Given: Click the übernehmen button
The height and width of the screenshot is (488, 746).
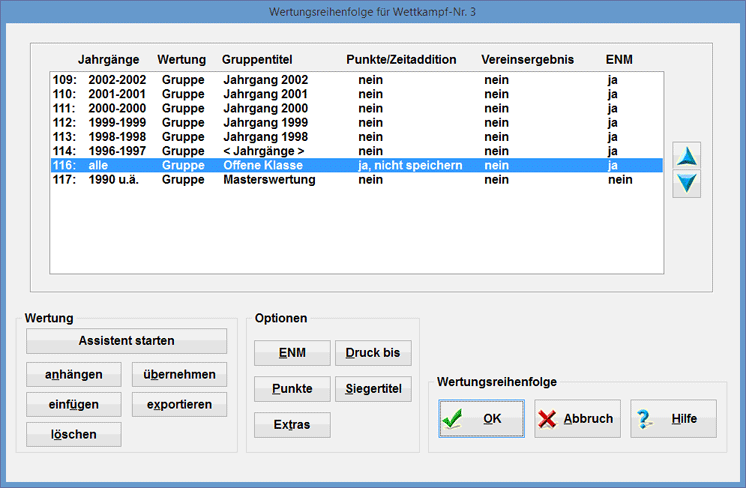Looking at the screenshot, I should (x=179, y=374).
